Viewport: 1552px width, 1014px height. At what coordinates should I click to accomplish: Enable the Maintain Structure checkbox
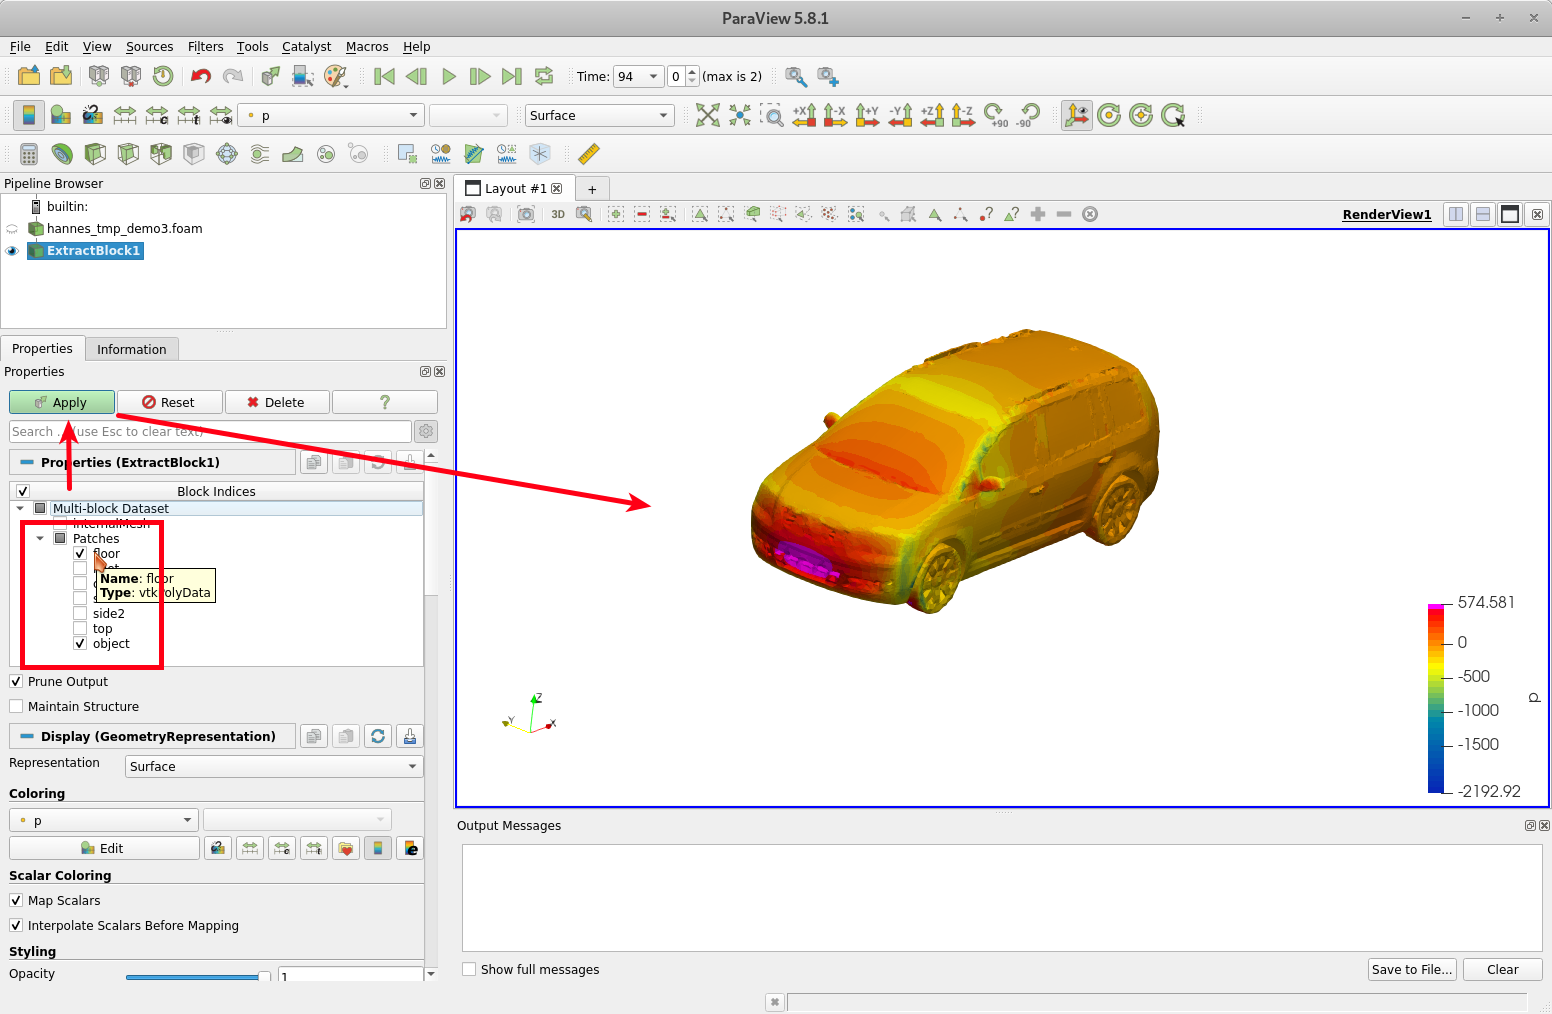pos(16,706)
